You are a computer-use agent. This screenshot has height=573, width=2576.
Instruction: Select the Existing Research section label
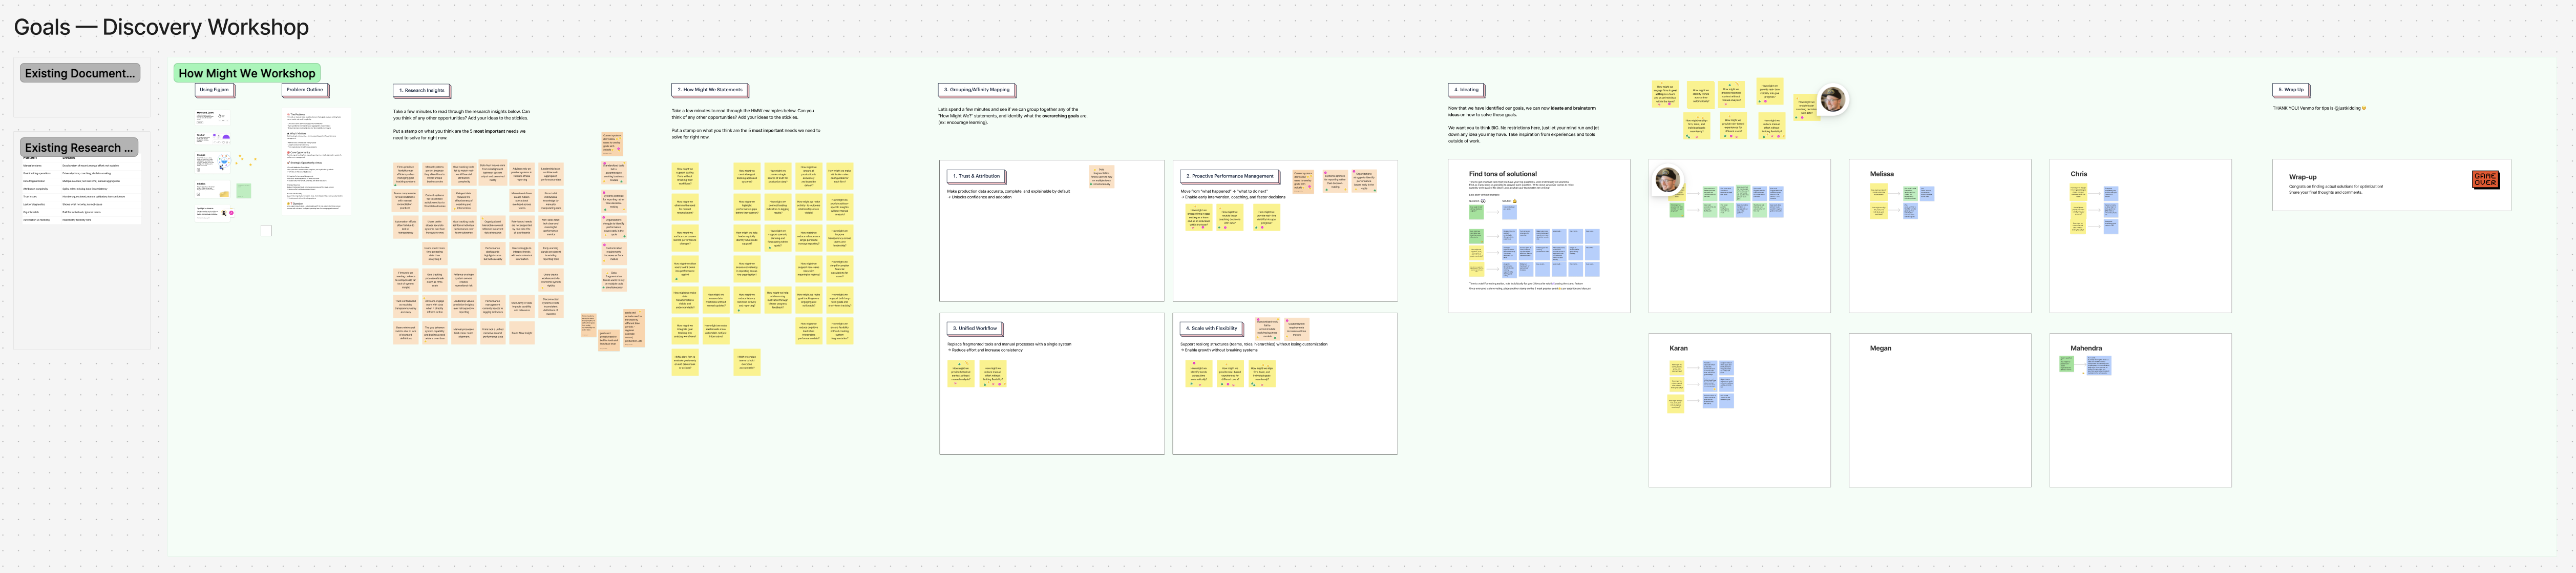pyautogui.click(x=80, y=147)
